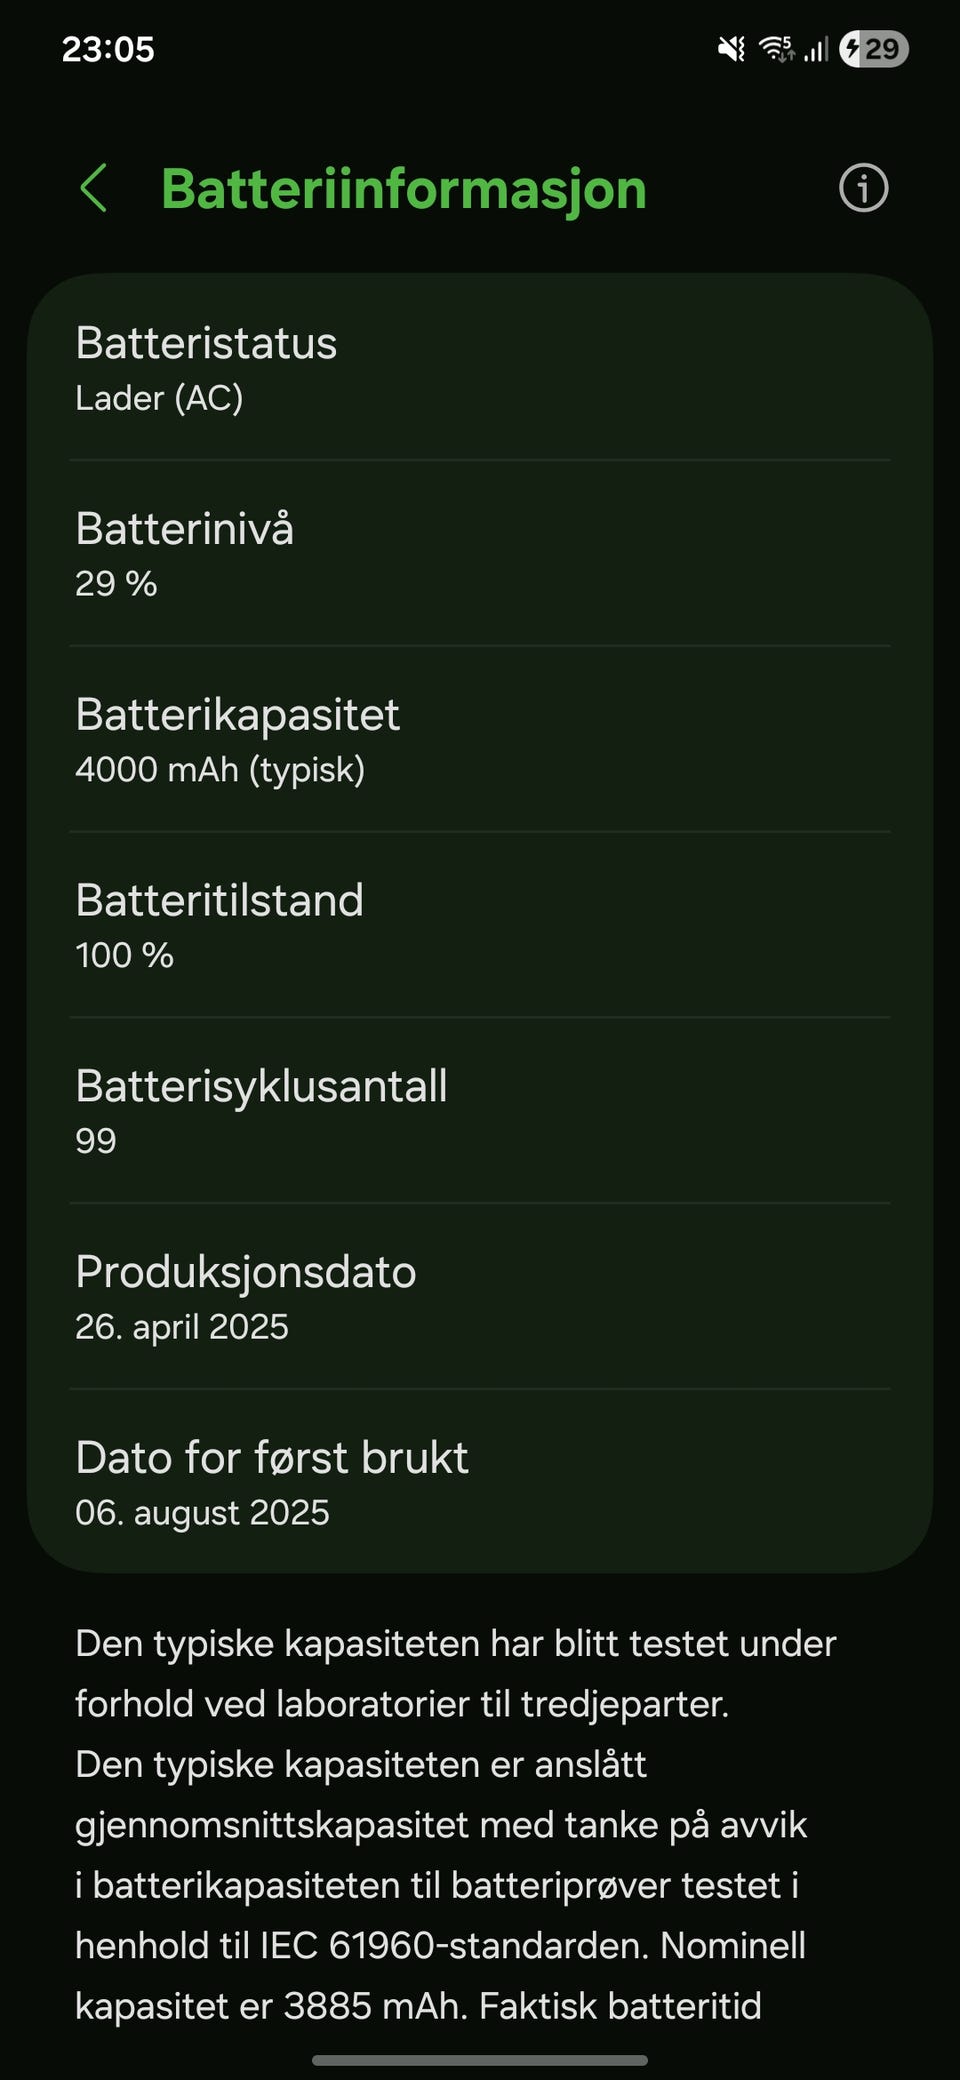The height and width of the screenshot is (2080, 960).
Task: Tap the 06. august 2025 date value
Action: [202, 1512]
